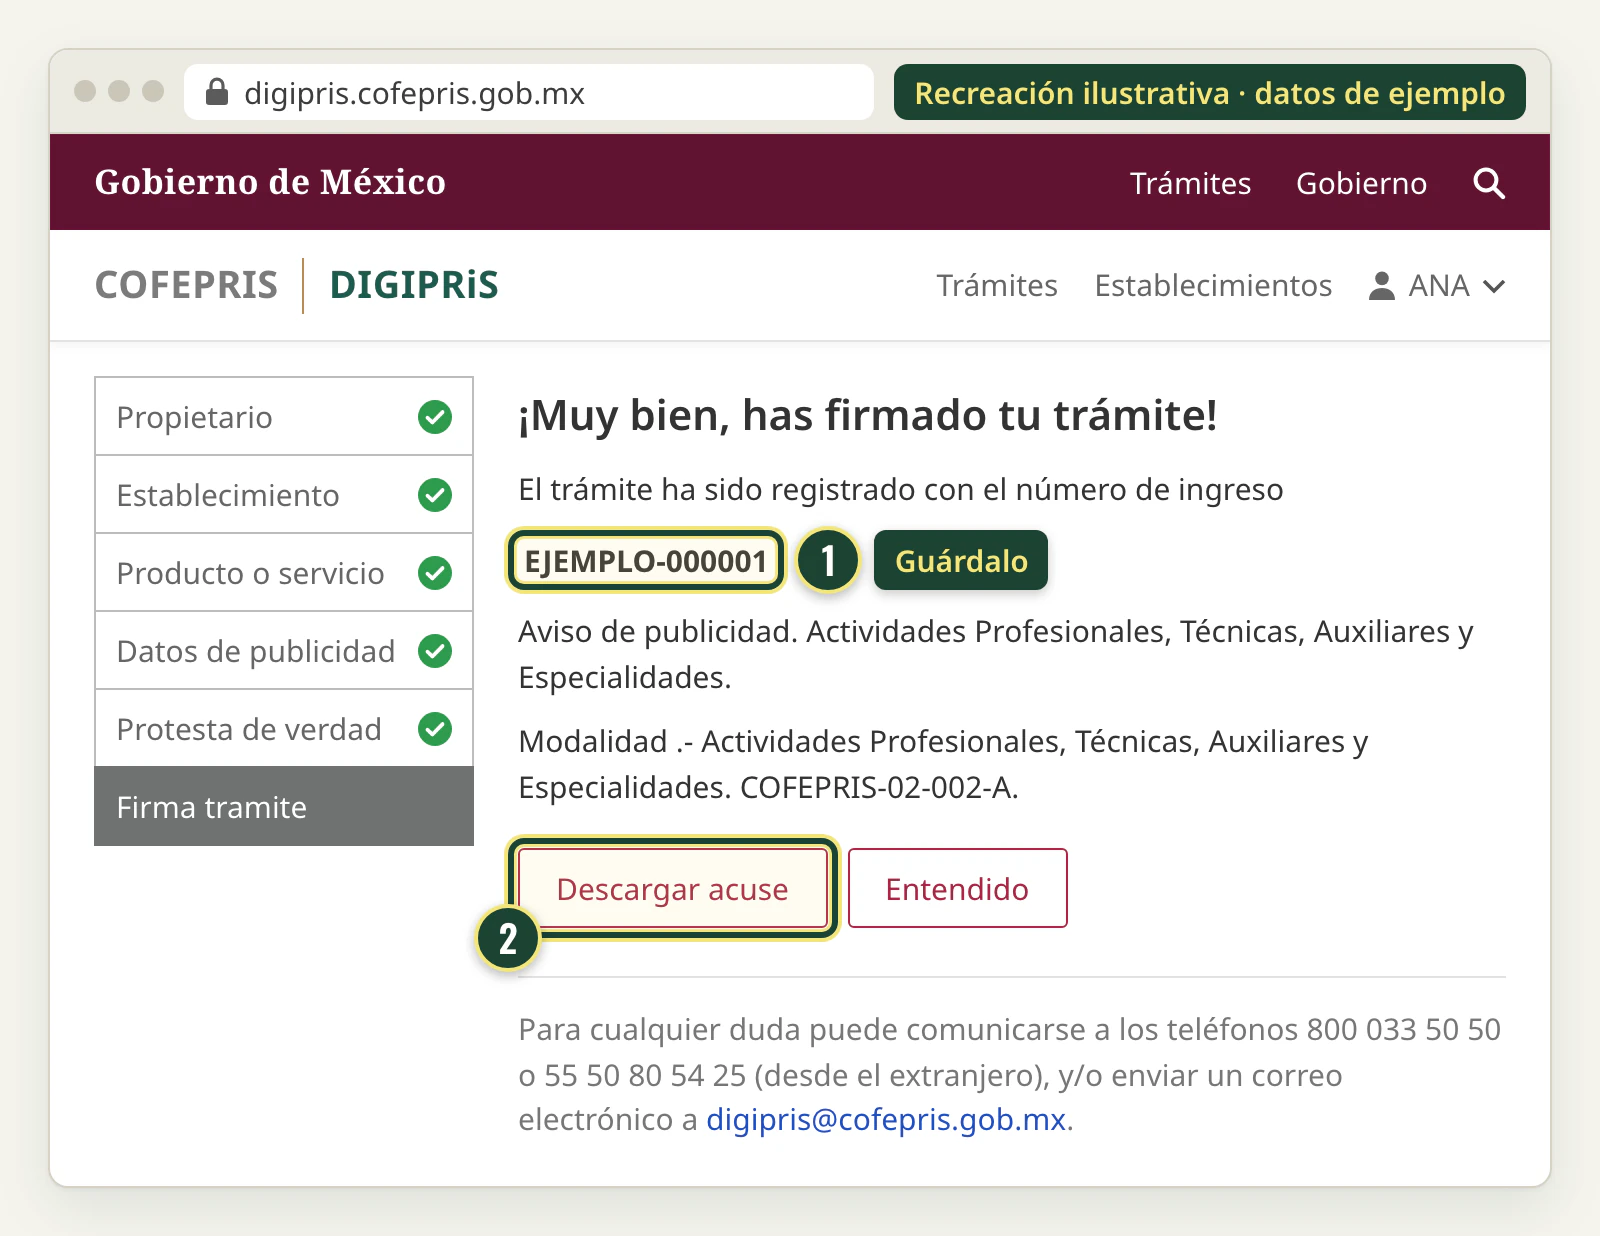Expand the ANA user menu chevron

1494,287
